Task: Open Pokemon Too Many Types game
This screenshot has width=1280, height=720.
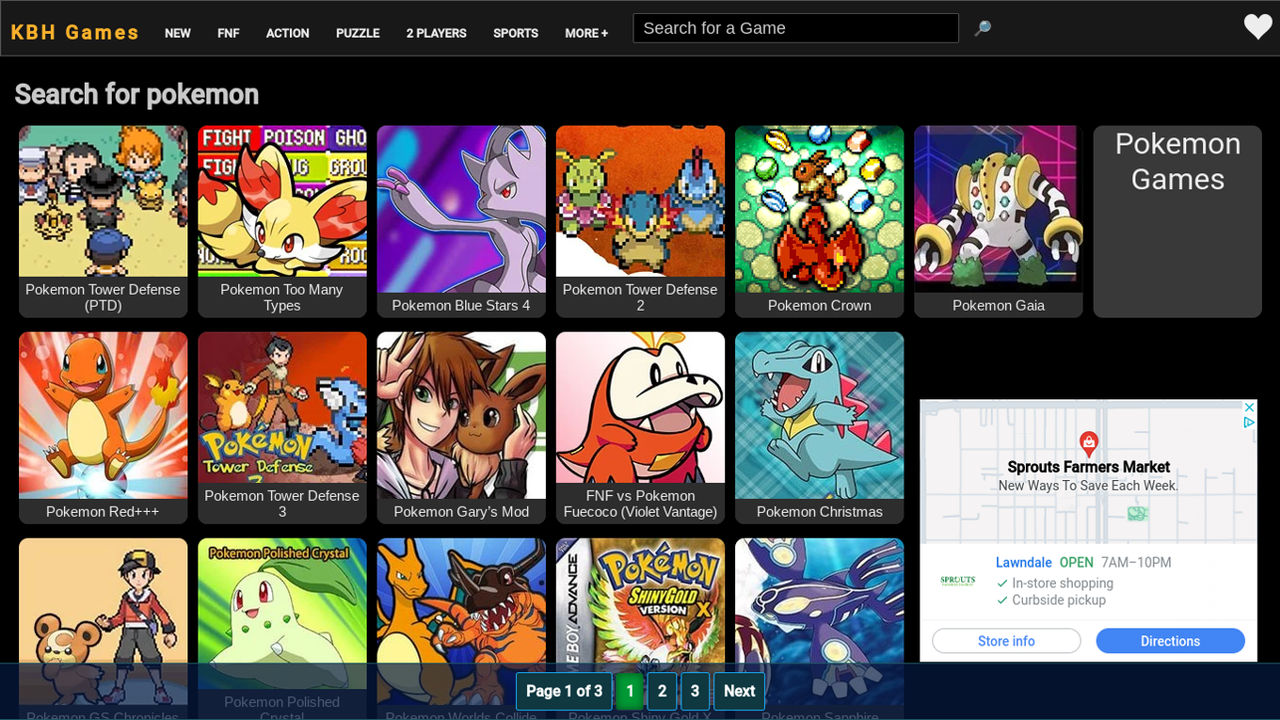Action: coord(282,221)
